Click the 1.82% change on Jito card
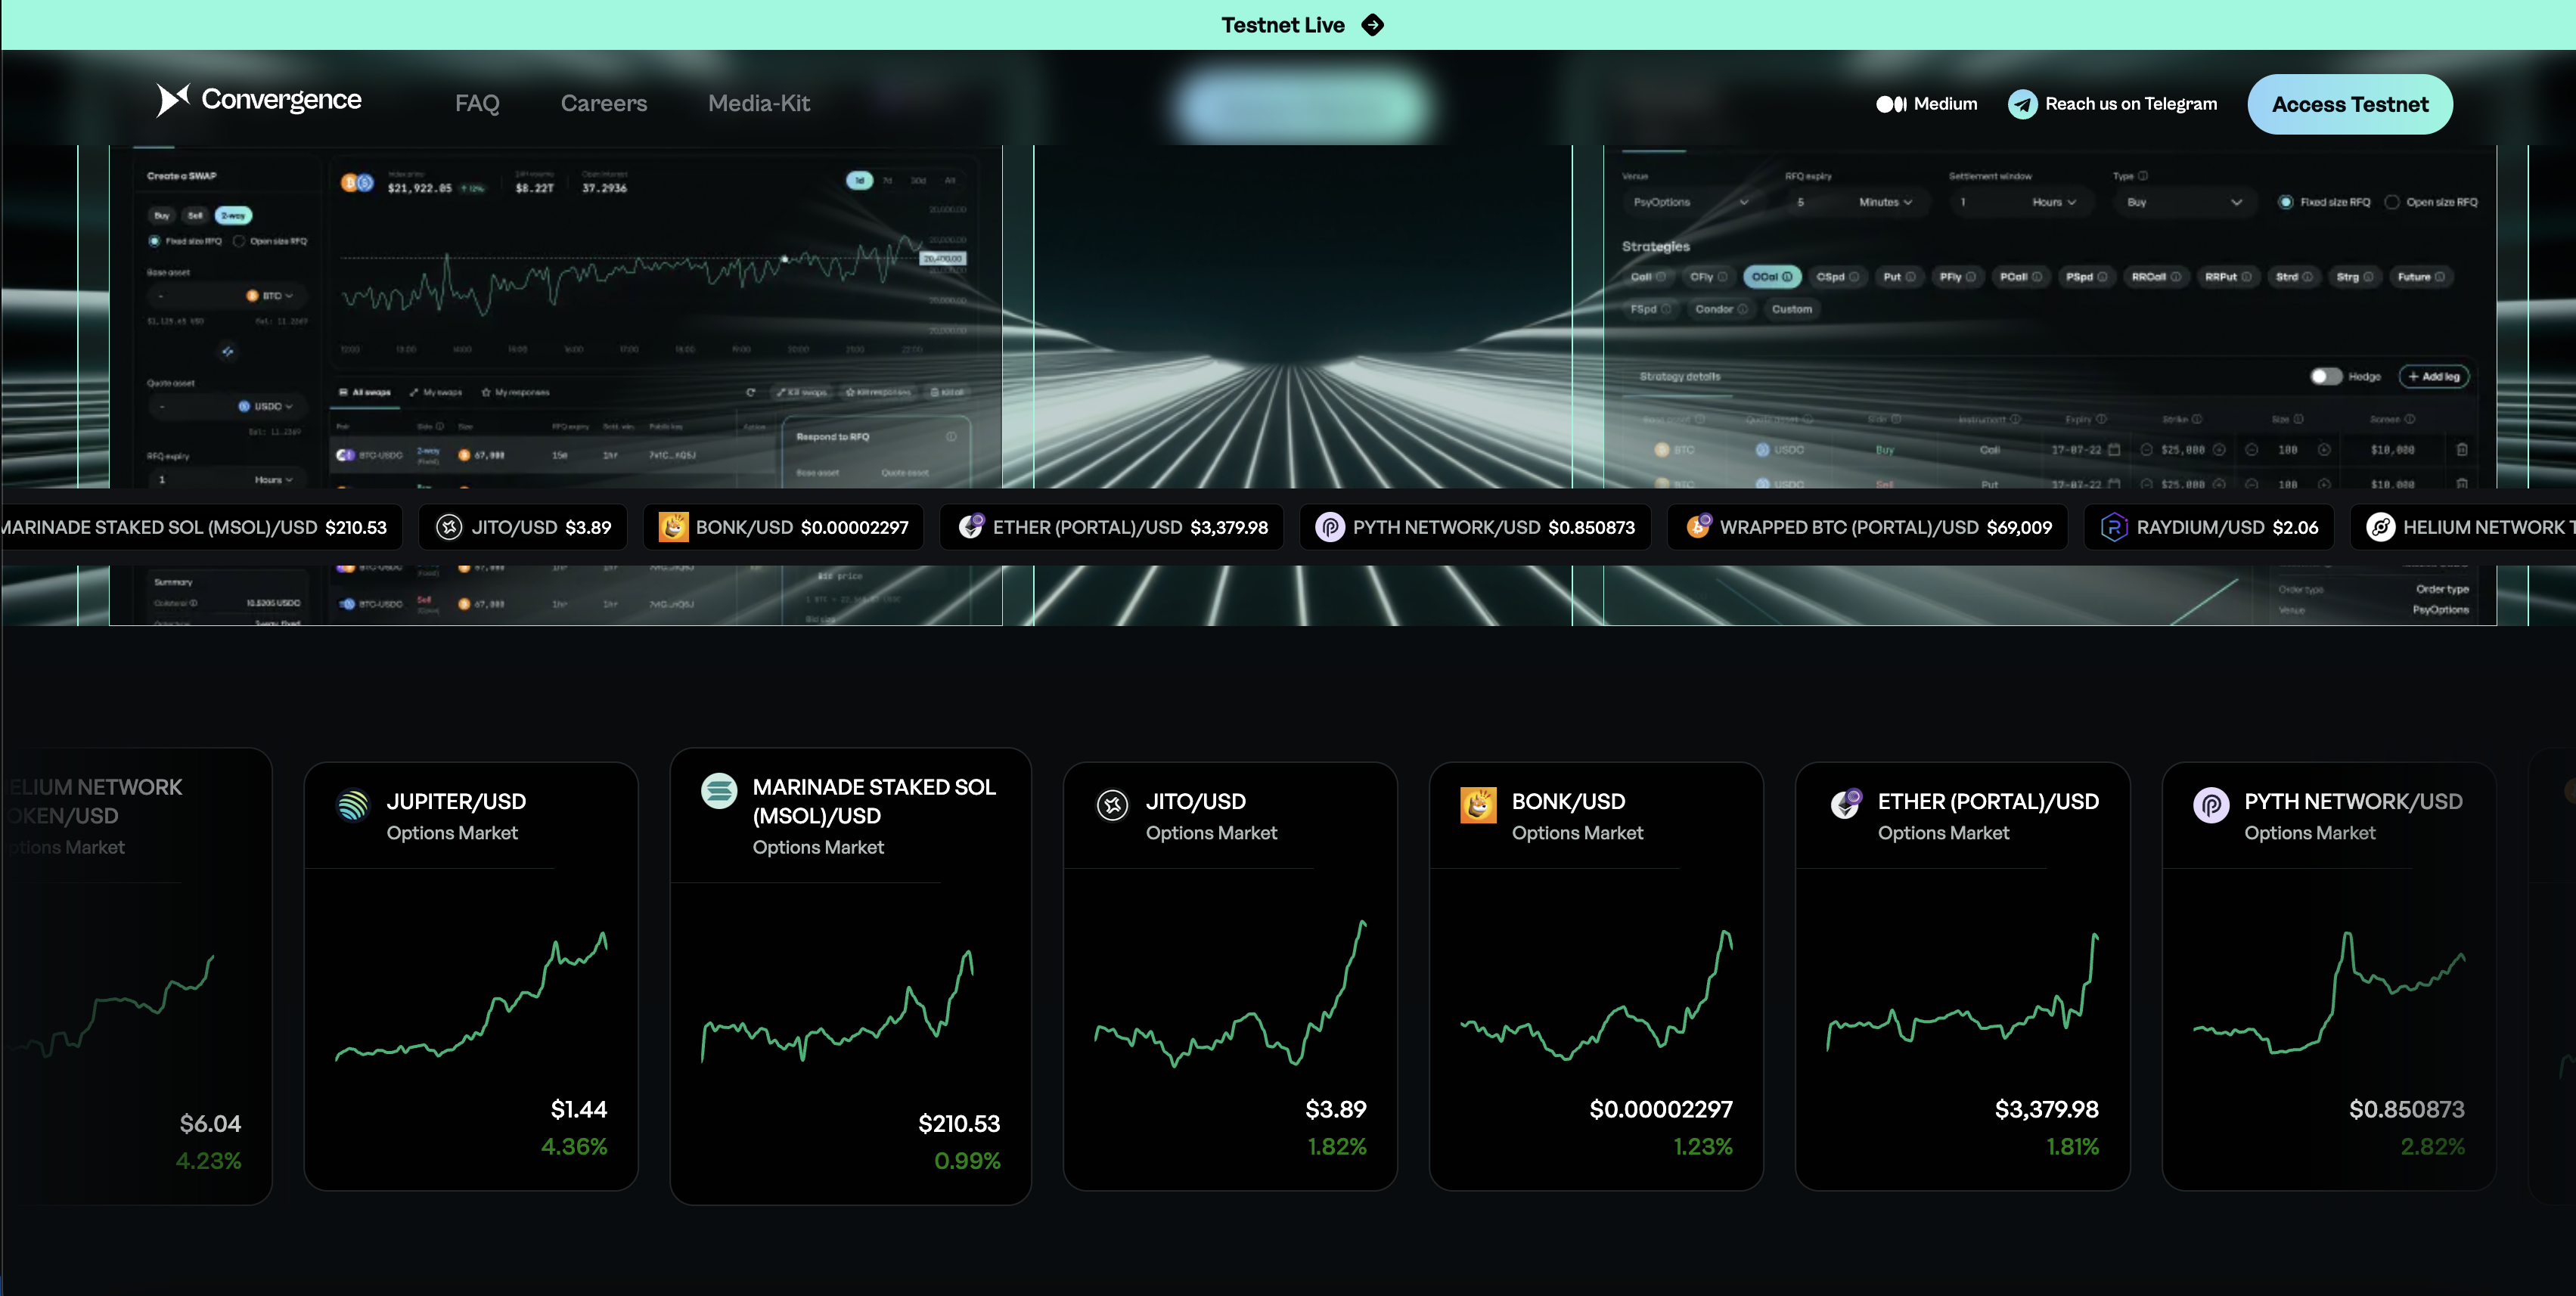This screenshot has width=2576, height=1296. [x=1337, y=1147]
